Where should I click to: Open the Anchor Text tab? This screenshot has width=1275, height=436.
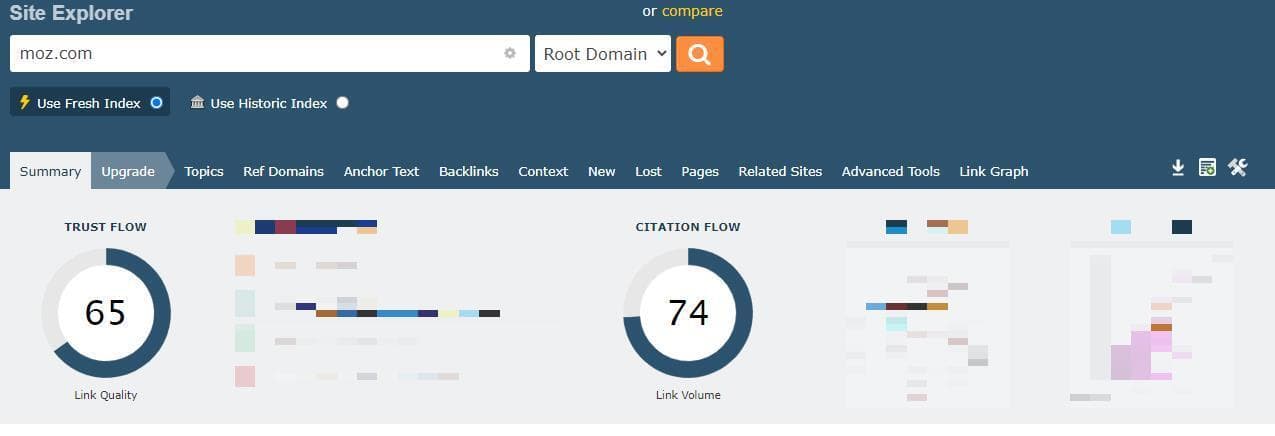381,171
